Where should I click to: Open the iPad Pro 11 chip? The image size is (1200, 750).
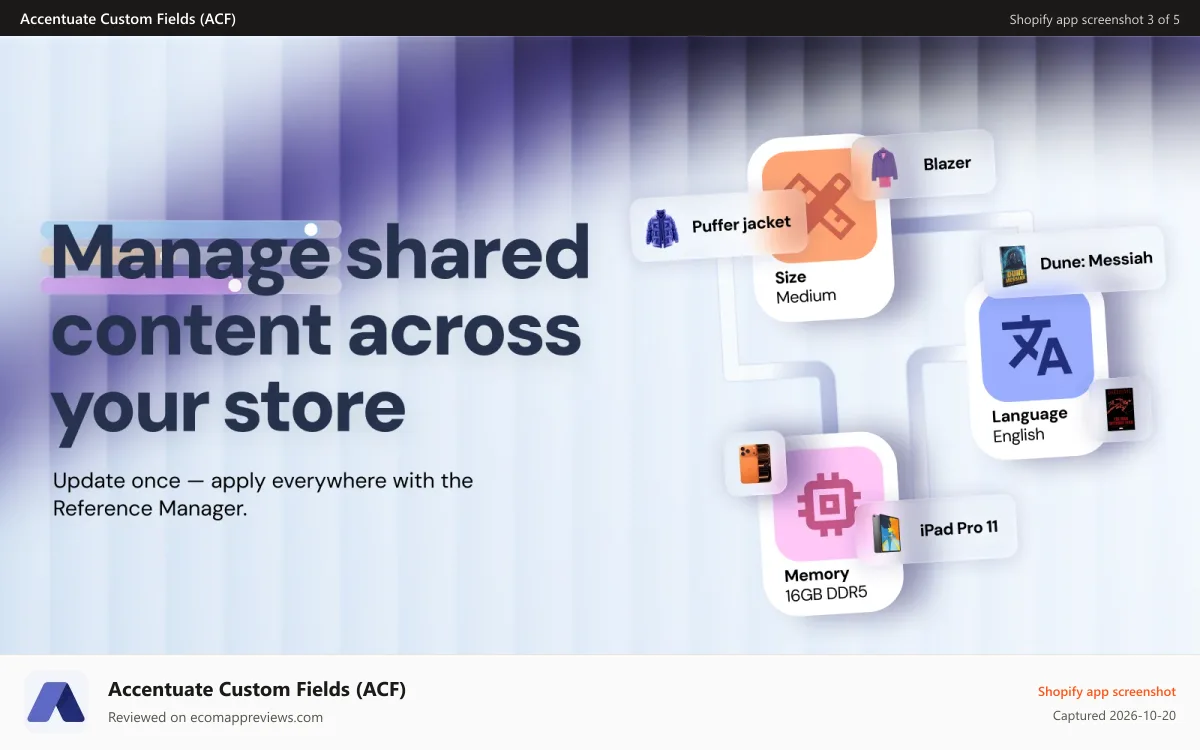(x=936, y=530)
